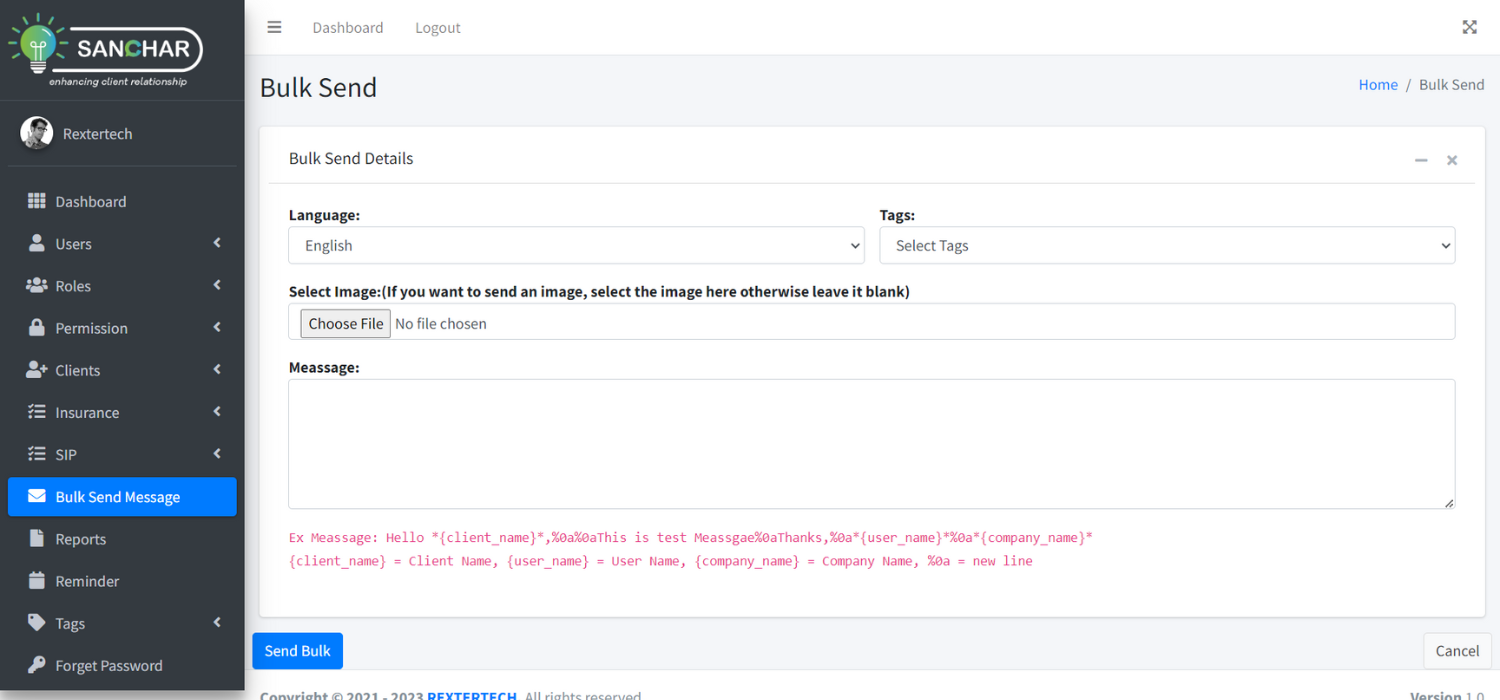Click the hamburger sidebar toggle icon
The height and width of the screenshot is (700, 1500).
[274, 27]
